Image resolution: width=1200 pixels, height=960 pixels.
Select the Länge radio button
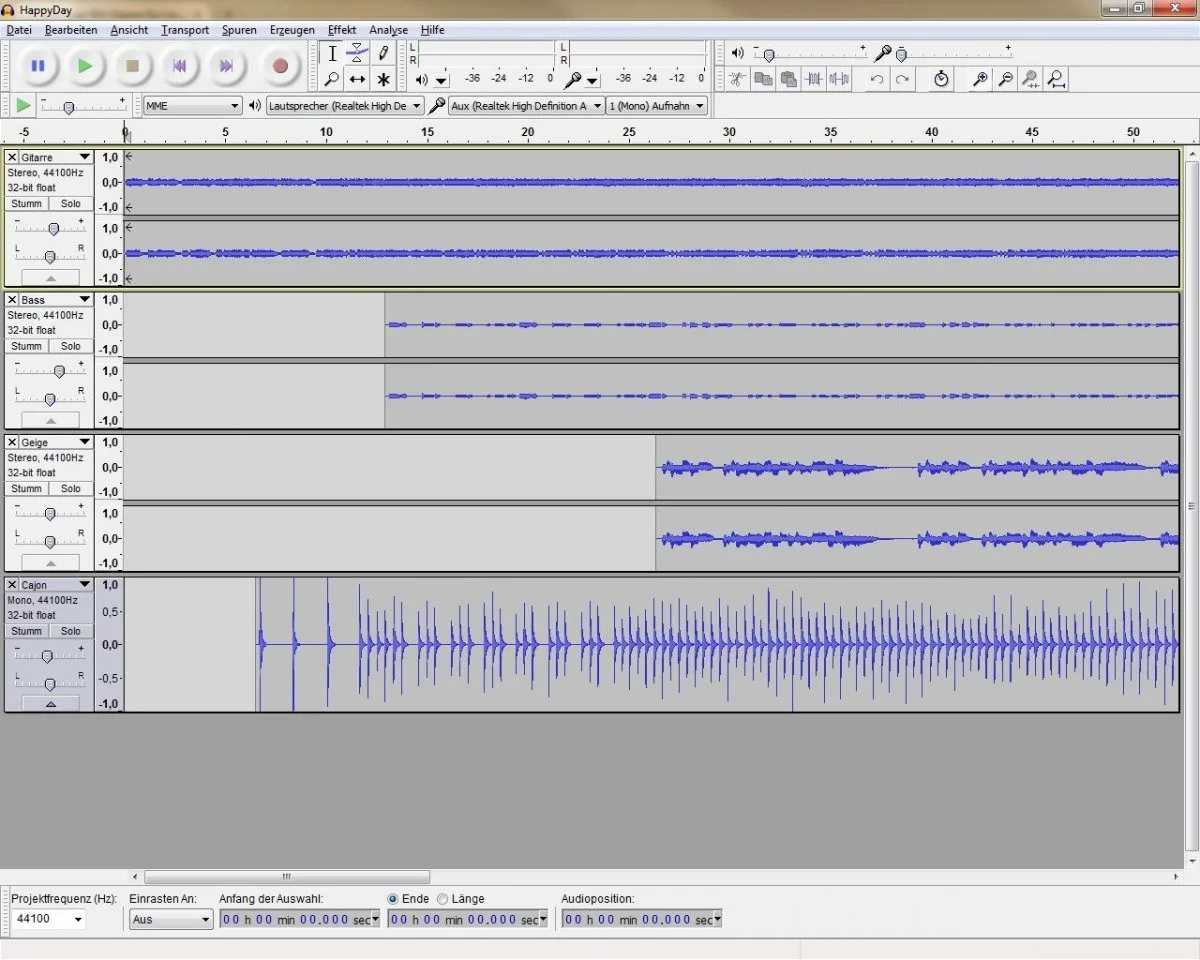pyautogui.click(x=443, y=899)
